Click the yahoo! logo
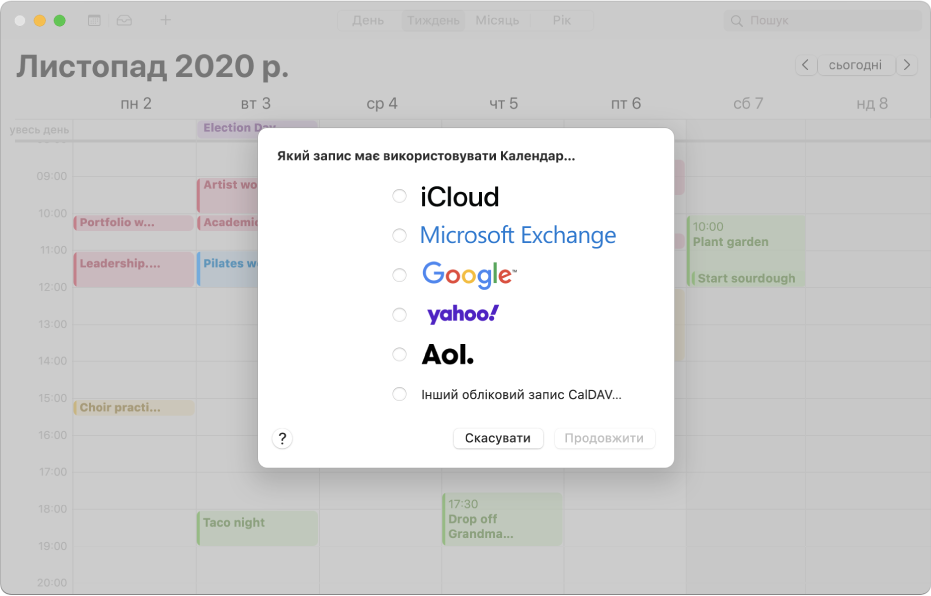931x596 pixels. coord(463,314)
